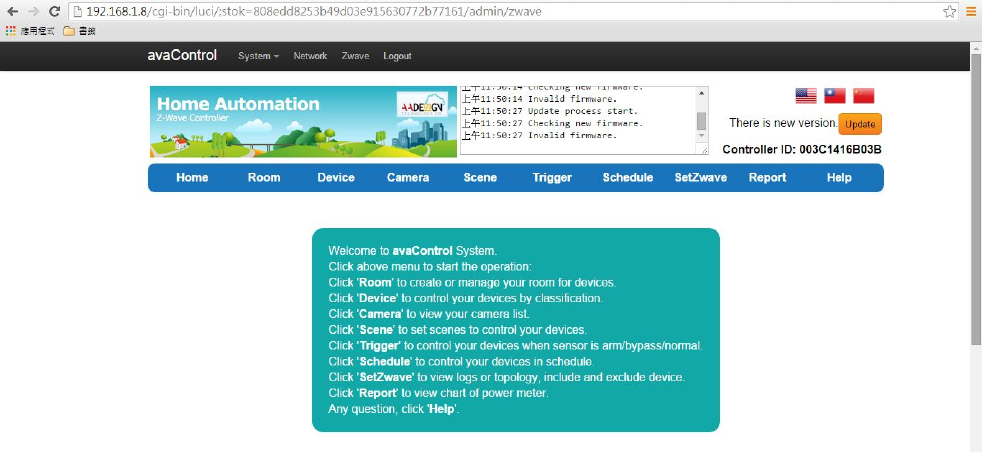This screenshot has width=982, height=452.
Task: Open the Zwave menu item
Action: (x=355, y=56)
